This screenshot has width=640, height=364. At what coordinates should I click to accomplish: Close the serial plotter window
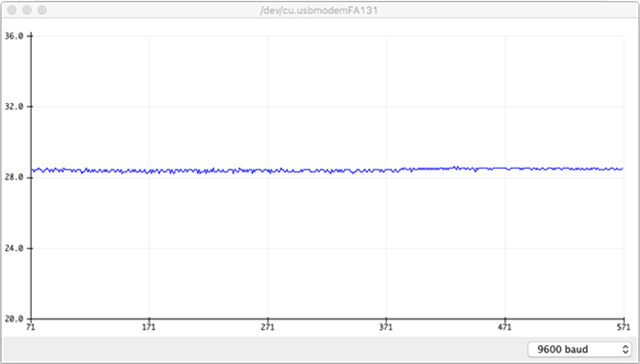[12, 10]
